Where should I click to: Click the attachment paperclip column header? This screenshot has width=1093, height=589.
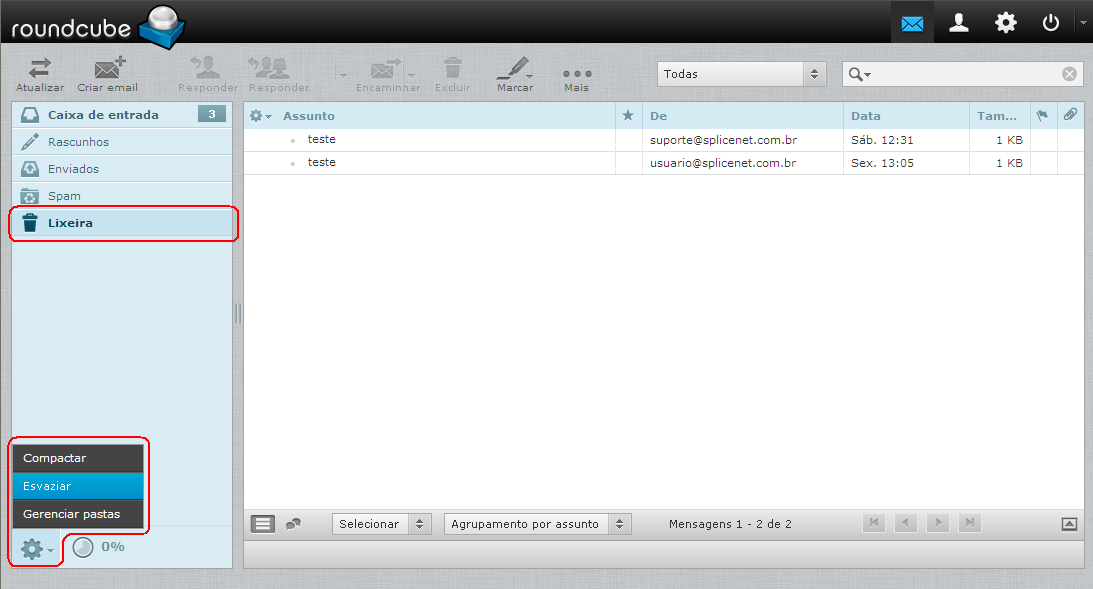tap(1070, 115)
